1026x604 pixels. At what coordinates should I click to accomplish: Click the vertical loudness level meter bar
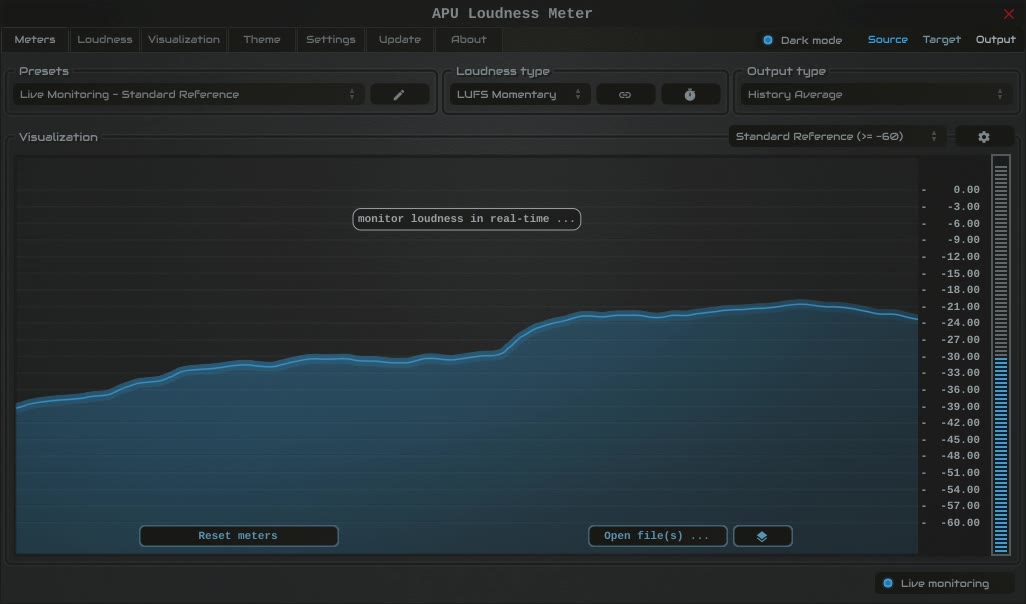point(1000,355)
